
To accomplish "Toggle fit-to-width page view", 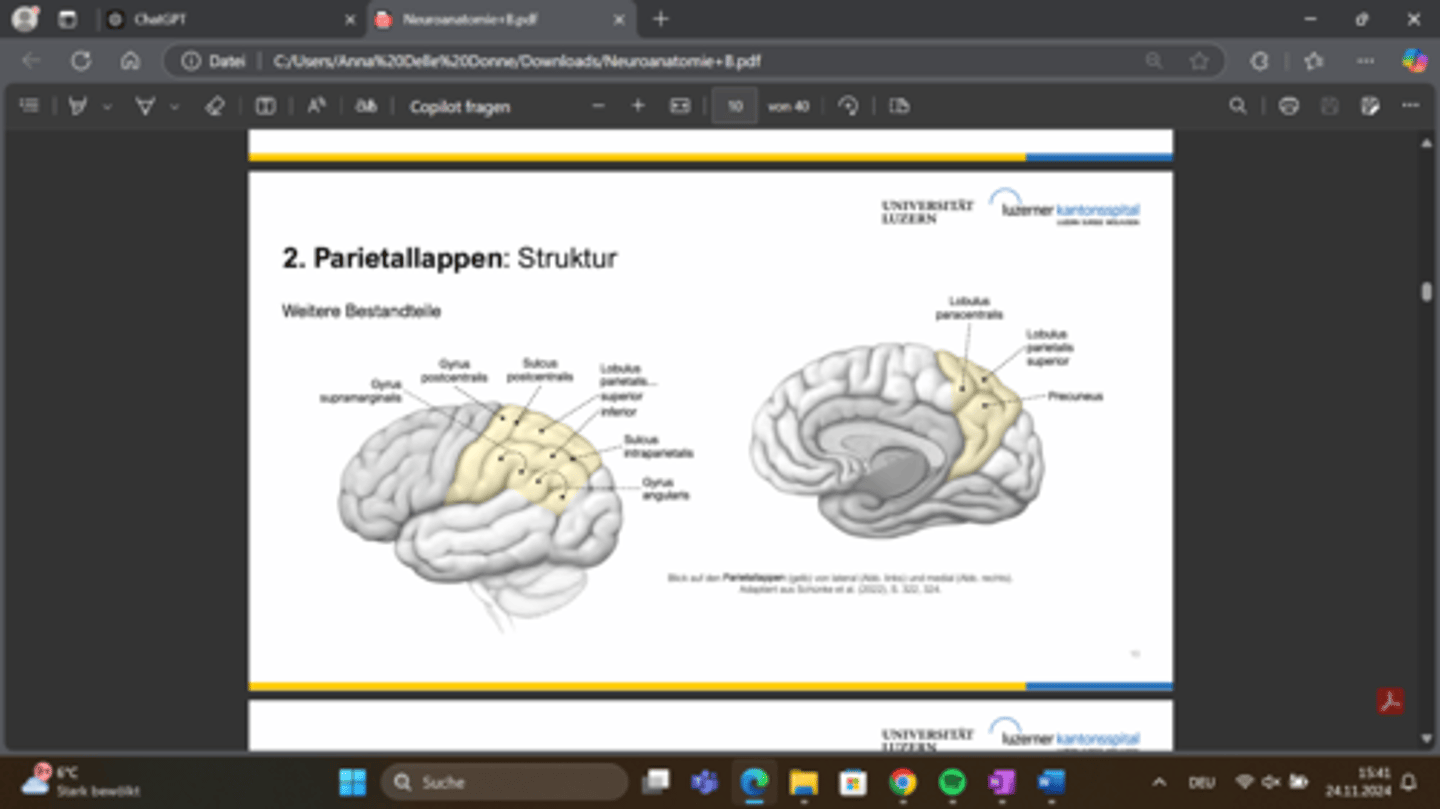I will click(x=680, y=106).
